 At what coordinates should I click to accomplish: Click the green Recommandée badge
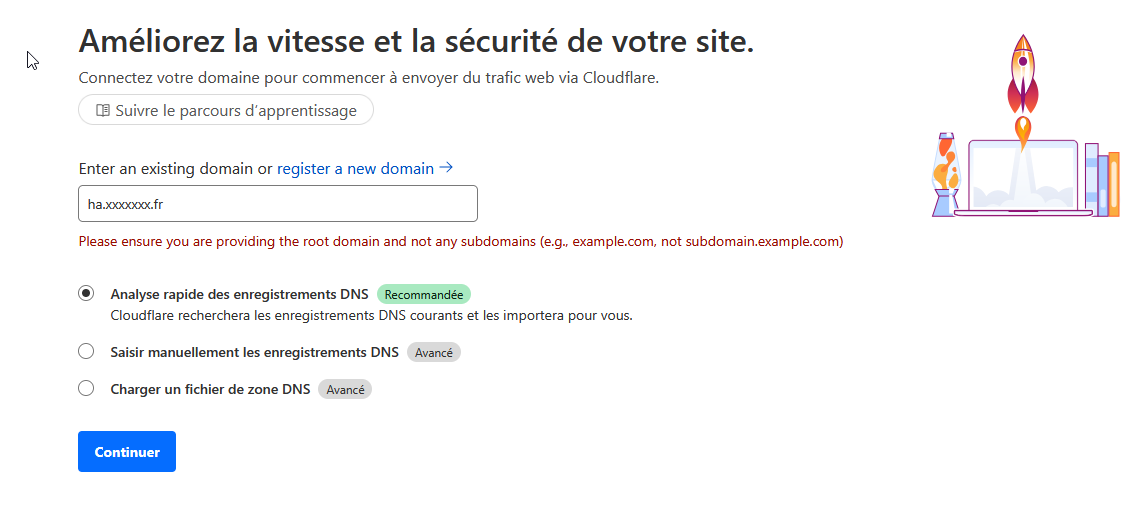(x=424, y=295)
